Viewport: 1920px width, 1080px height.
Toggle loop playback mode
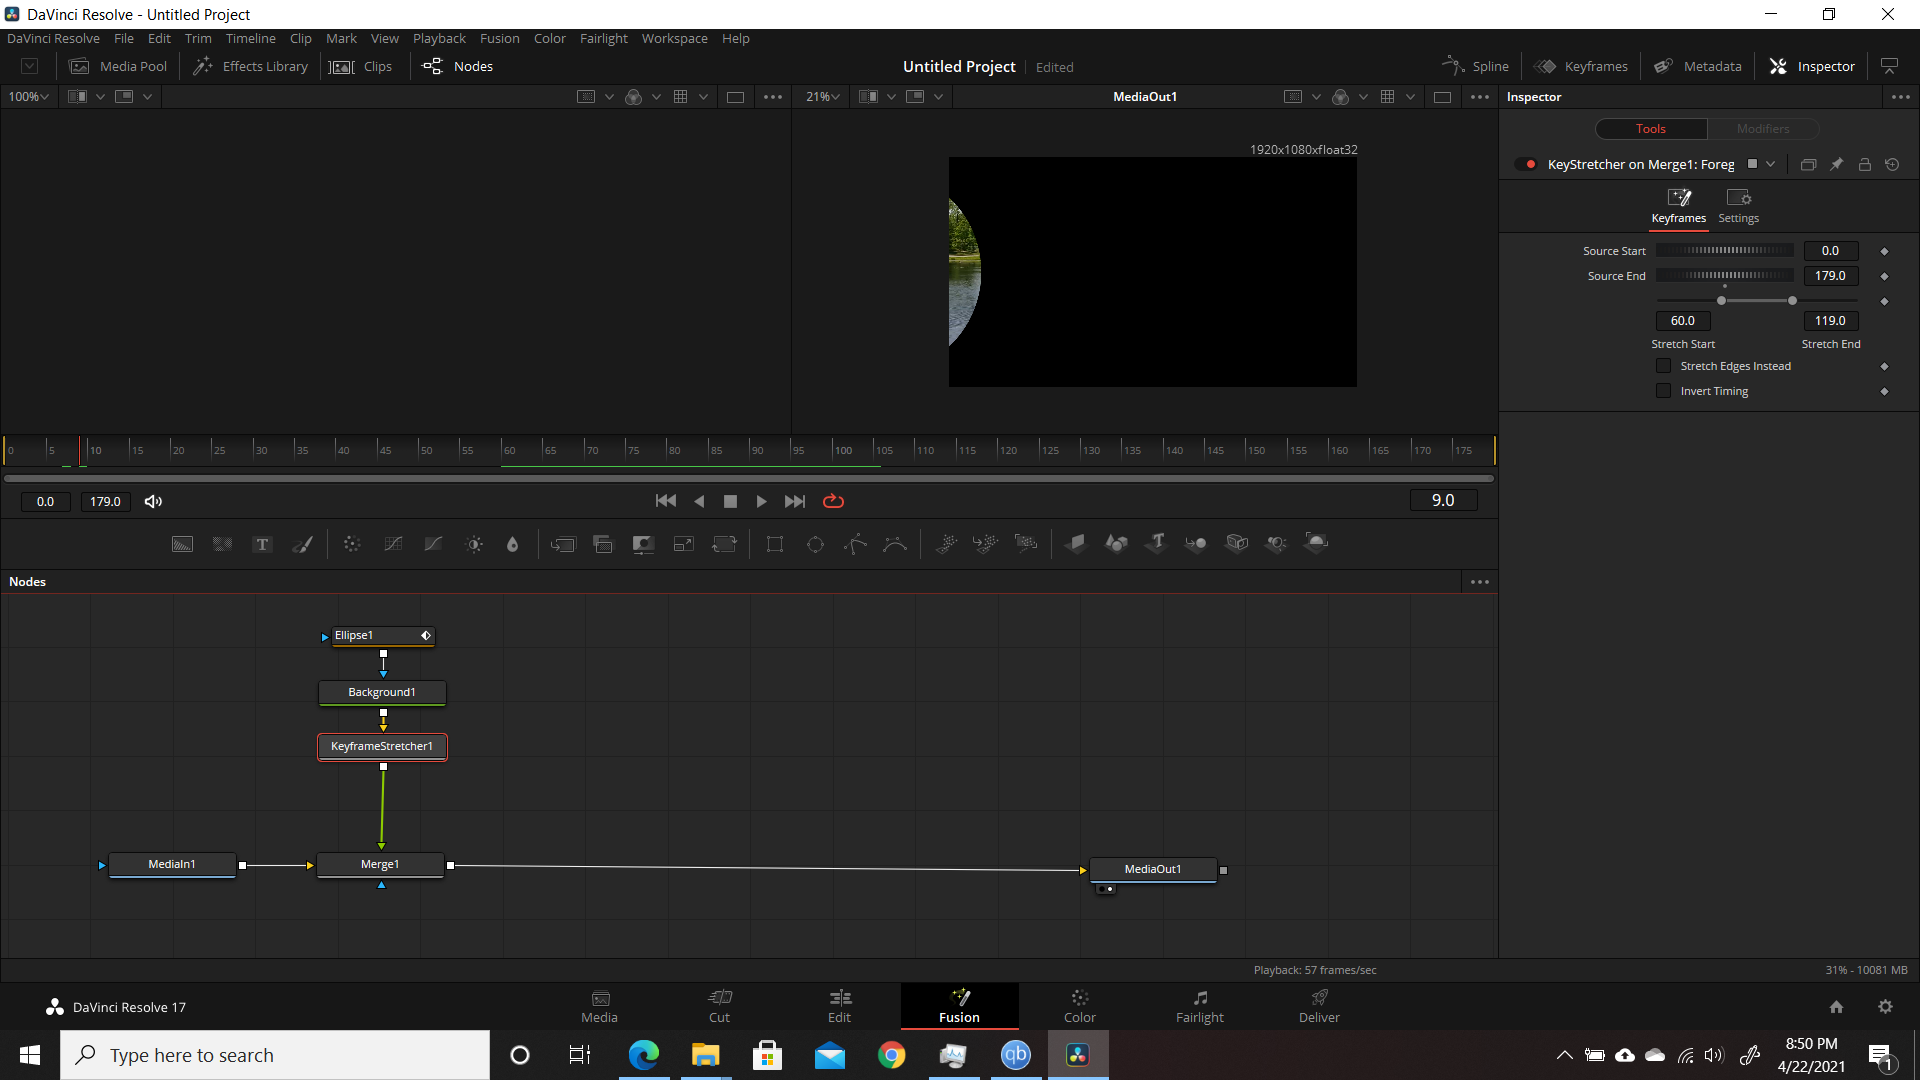pos(833,501)
